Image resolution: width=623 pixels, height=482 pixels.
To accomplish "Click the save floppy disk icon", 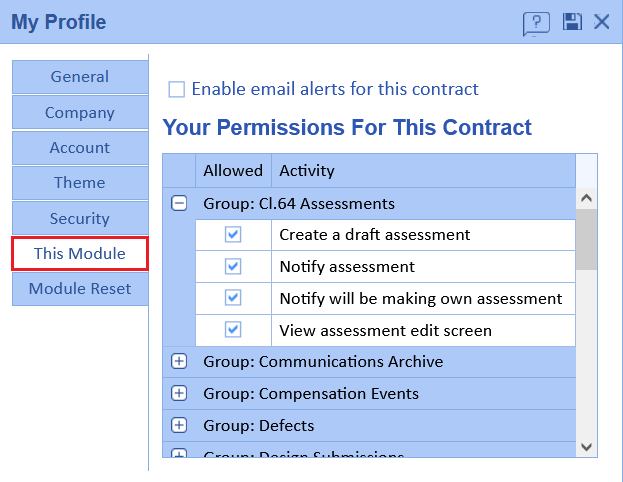I will click(x=572, y=22).
